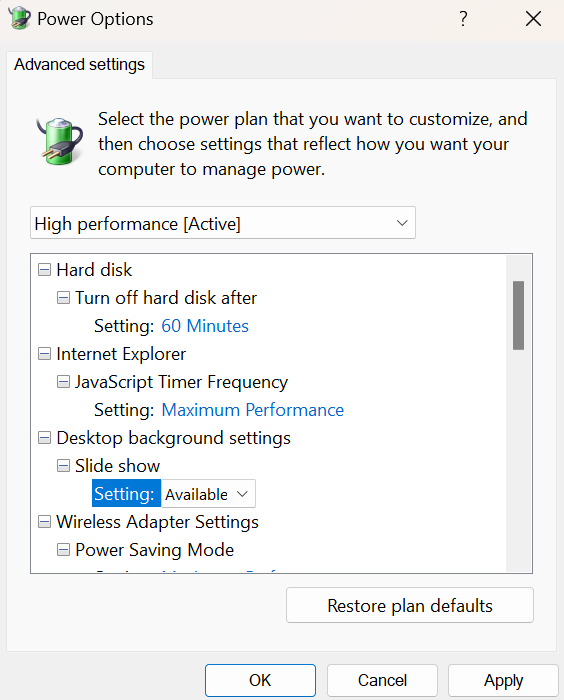Collapse the Hard disk node
The image size is (564, 700).
[44, 270]
